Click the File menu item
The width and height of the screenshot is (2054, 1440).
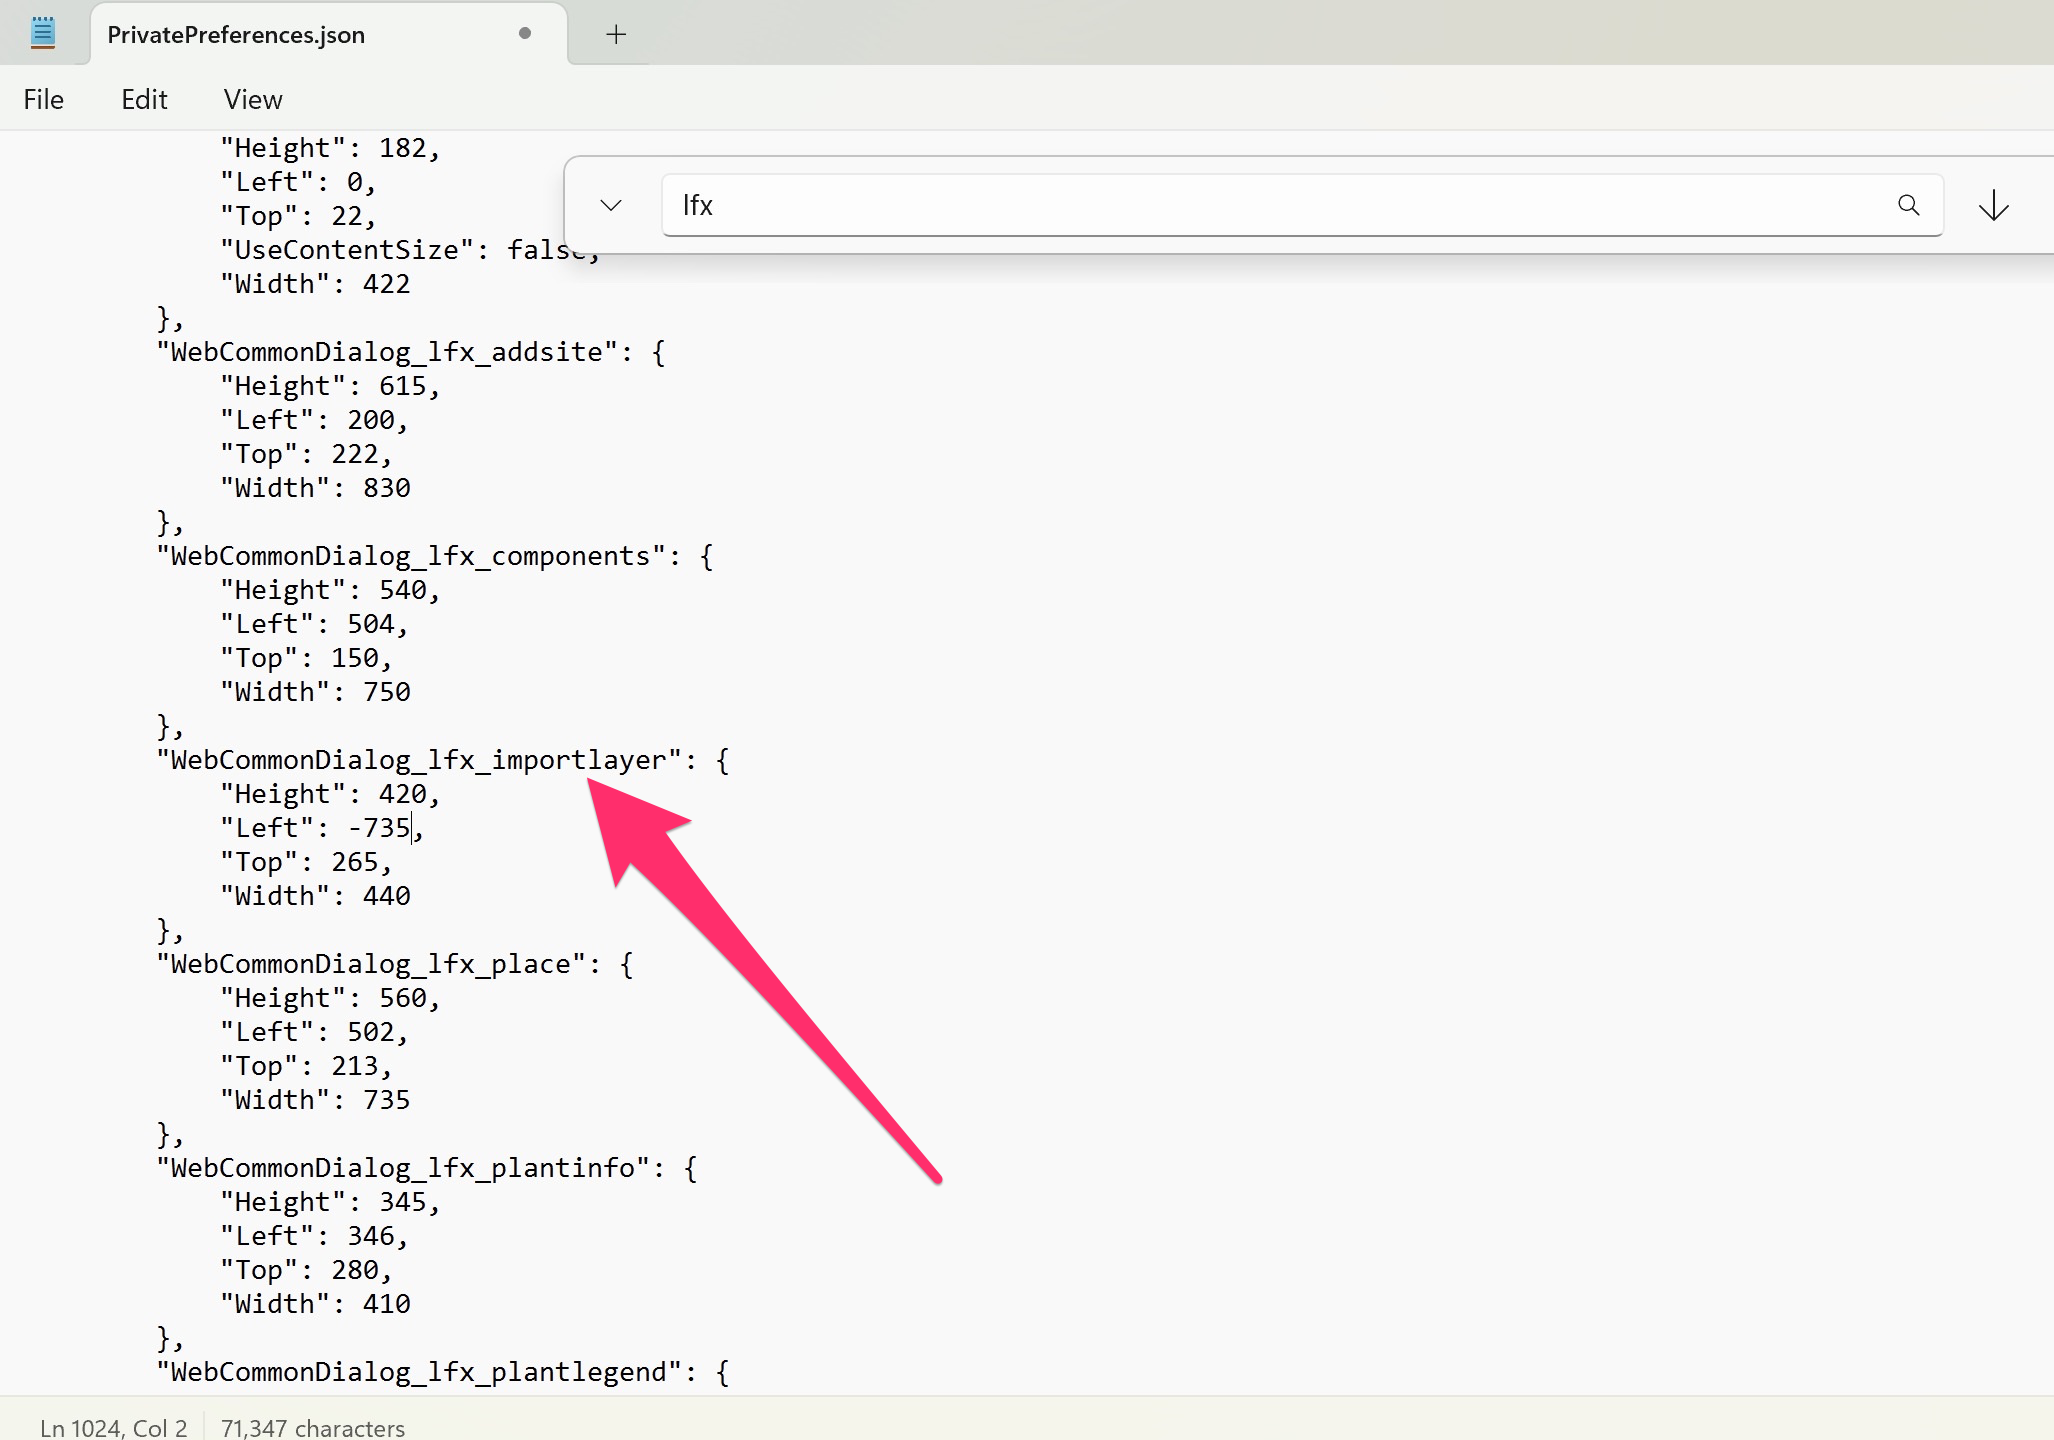pyautogui.click(x=42, y=98)
